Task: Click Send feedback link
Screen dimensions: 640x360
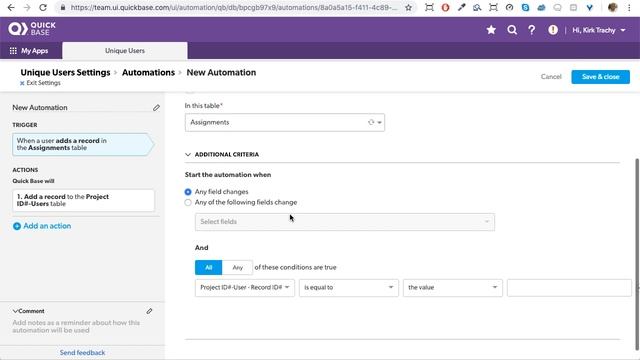Action: 82,352
